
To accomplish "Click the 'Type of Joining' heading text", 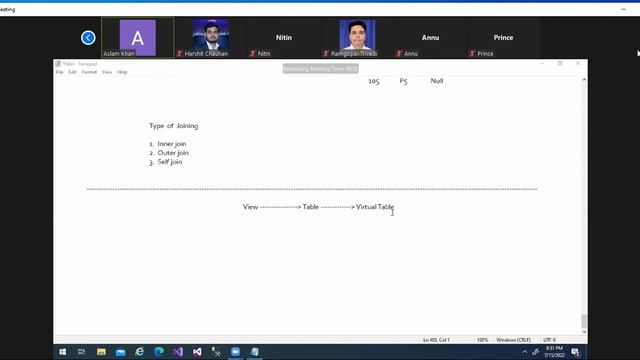I will tap(173, 126).
